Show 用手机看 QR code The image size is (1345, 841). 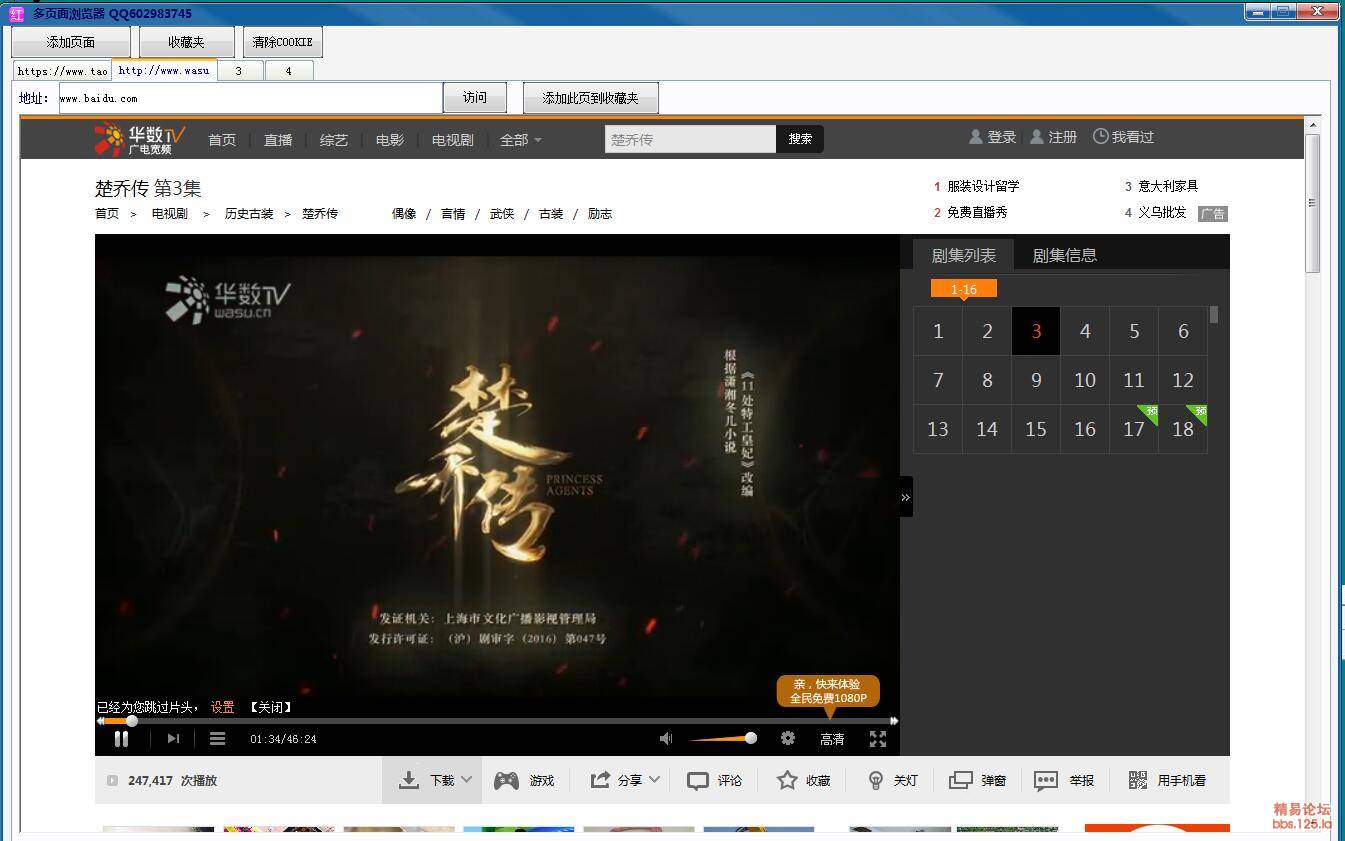coord(1167,780)
